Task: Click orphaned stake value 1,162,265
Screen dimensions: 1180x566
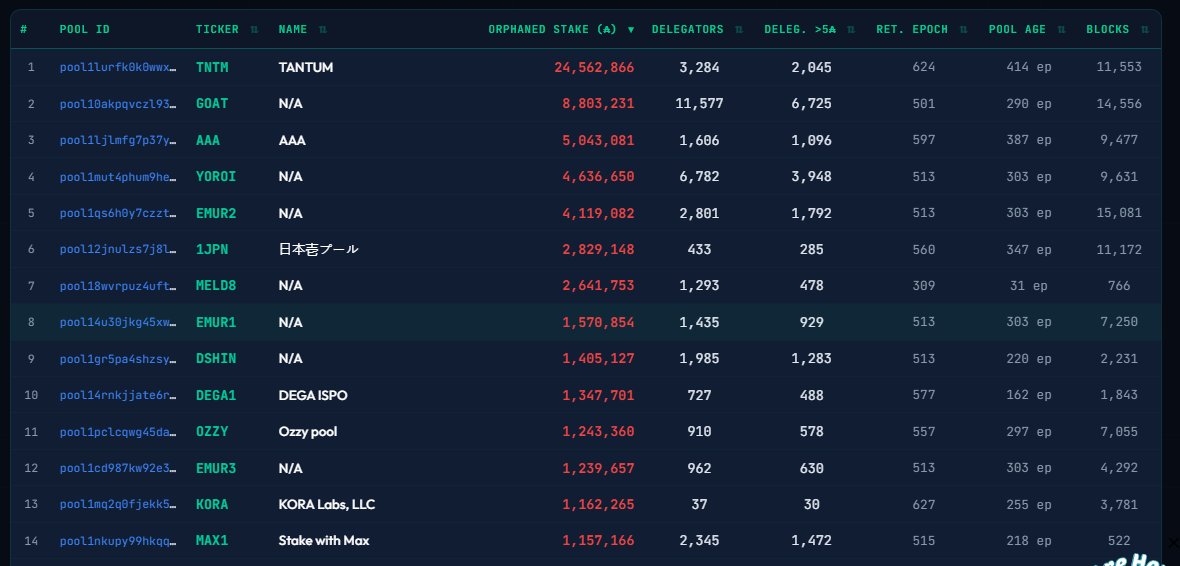Action: click(x=598, y=504)
